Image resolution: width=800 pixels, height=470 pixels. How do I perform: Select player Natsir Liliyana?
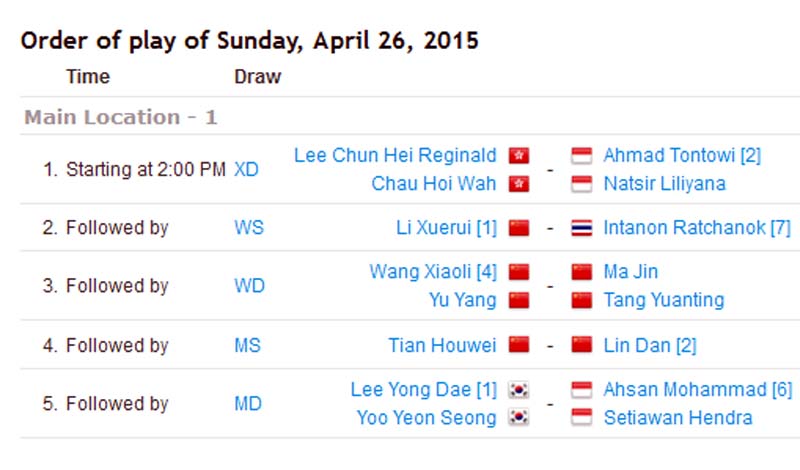[665, 184]
